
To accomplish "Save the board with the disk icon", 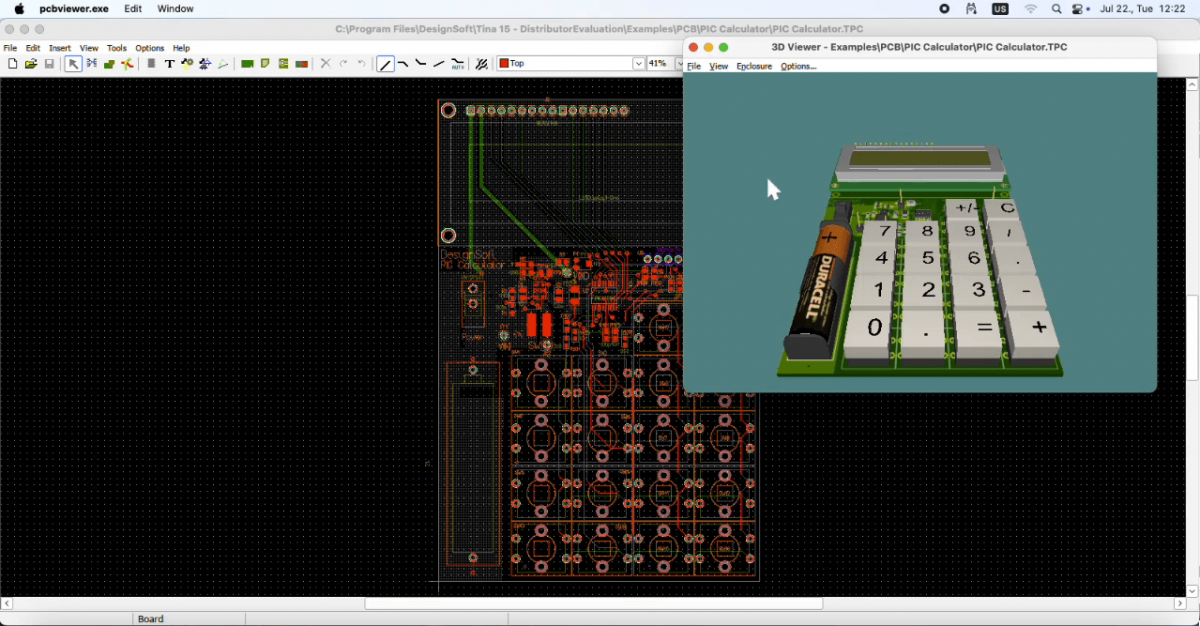I will tap(49, 63).
